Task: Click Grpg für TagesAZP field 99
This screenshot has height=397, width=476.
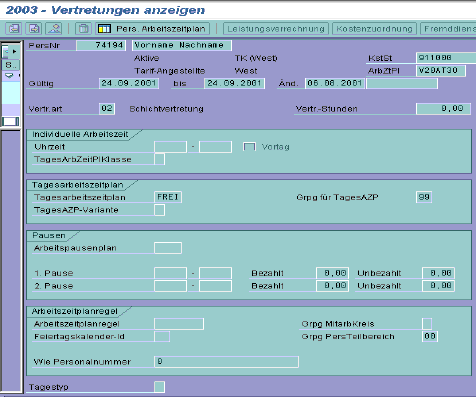Action: 424,197
